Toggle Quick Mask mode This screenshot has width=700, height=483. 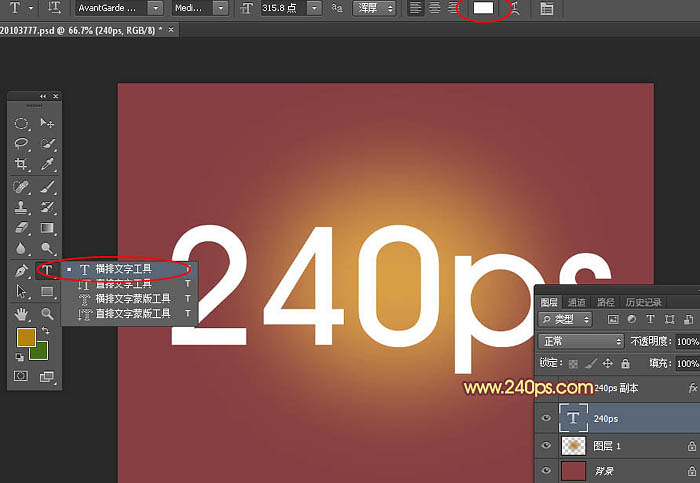click(x=21, y=376)
